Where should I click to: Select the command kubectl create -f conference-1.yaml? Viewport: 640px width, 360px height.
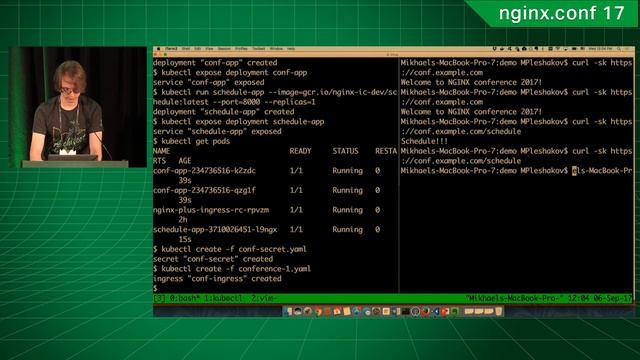point(236,268)
